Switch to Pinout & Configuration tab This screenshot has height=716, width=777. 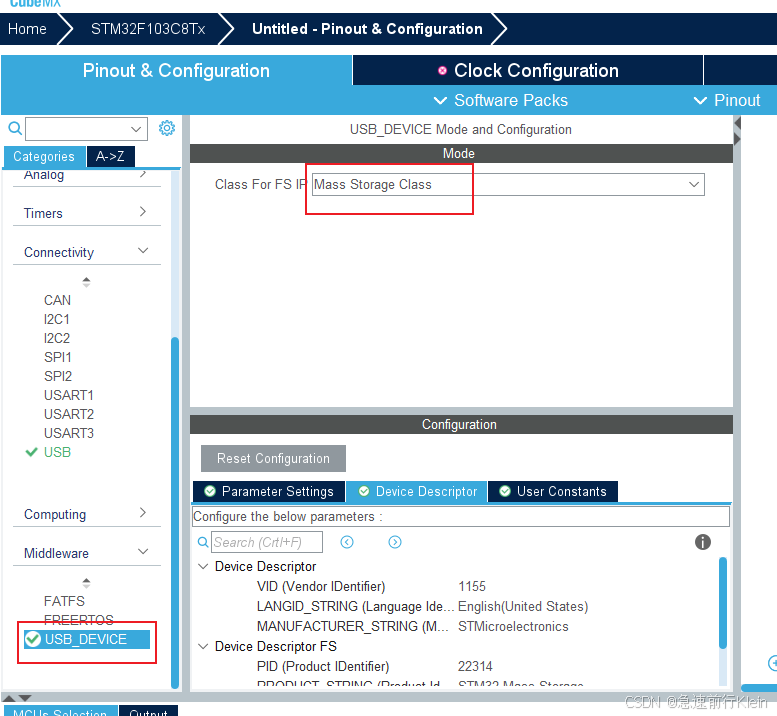click(176, 70)
